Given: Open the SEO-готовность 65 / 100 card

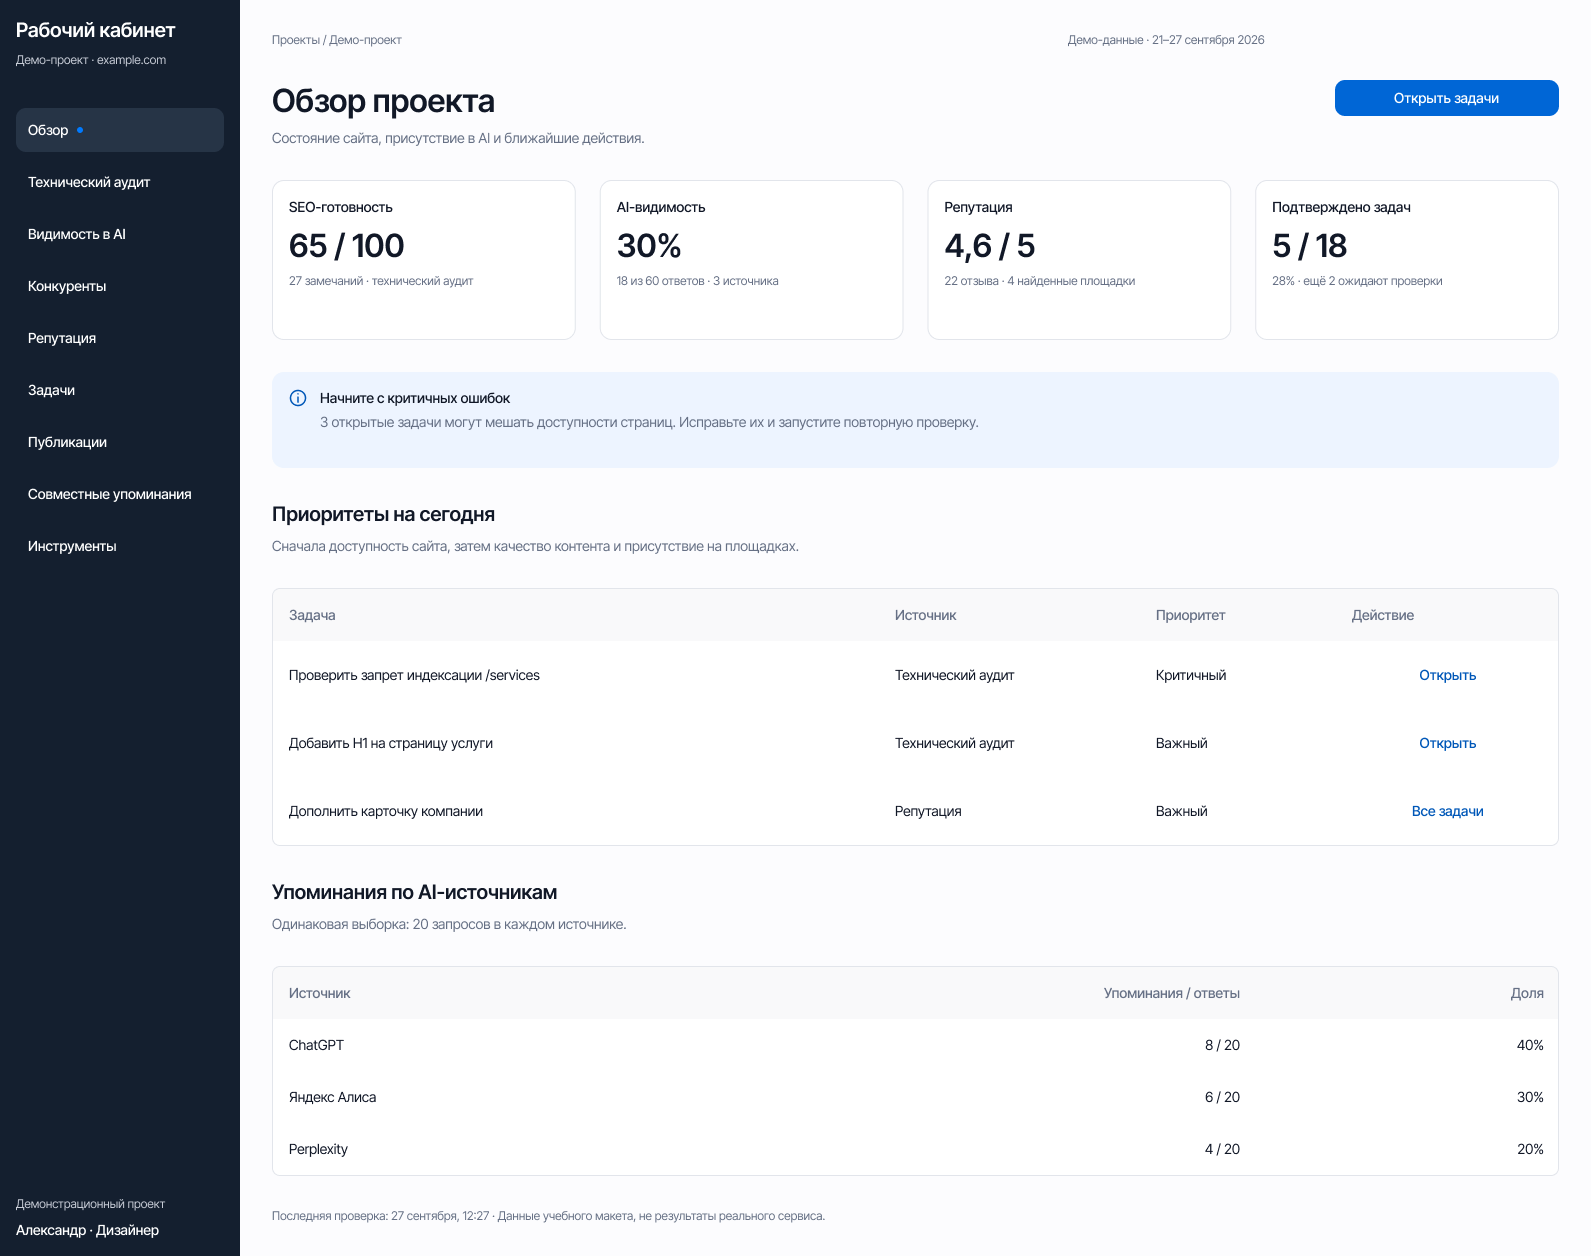Looking at the screenshot, I should (424, 260).
